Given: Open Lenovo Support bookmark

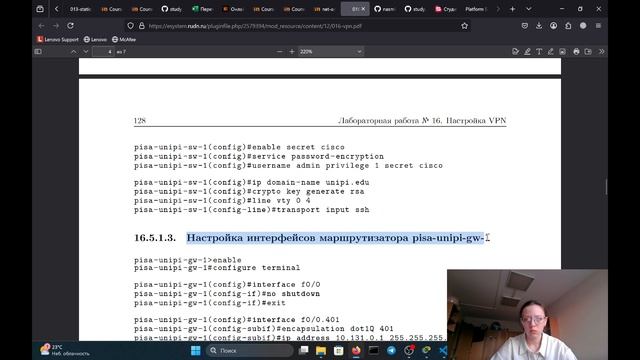Looking at the screenshot, I should 58,40.
